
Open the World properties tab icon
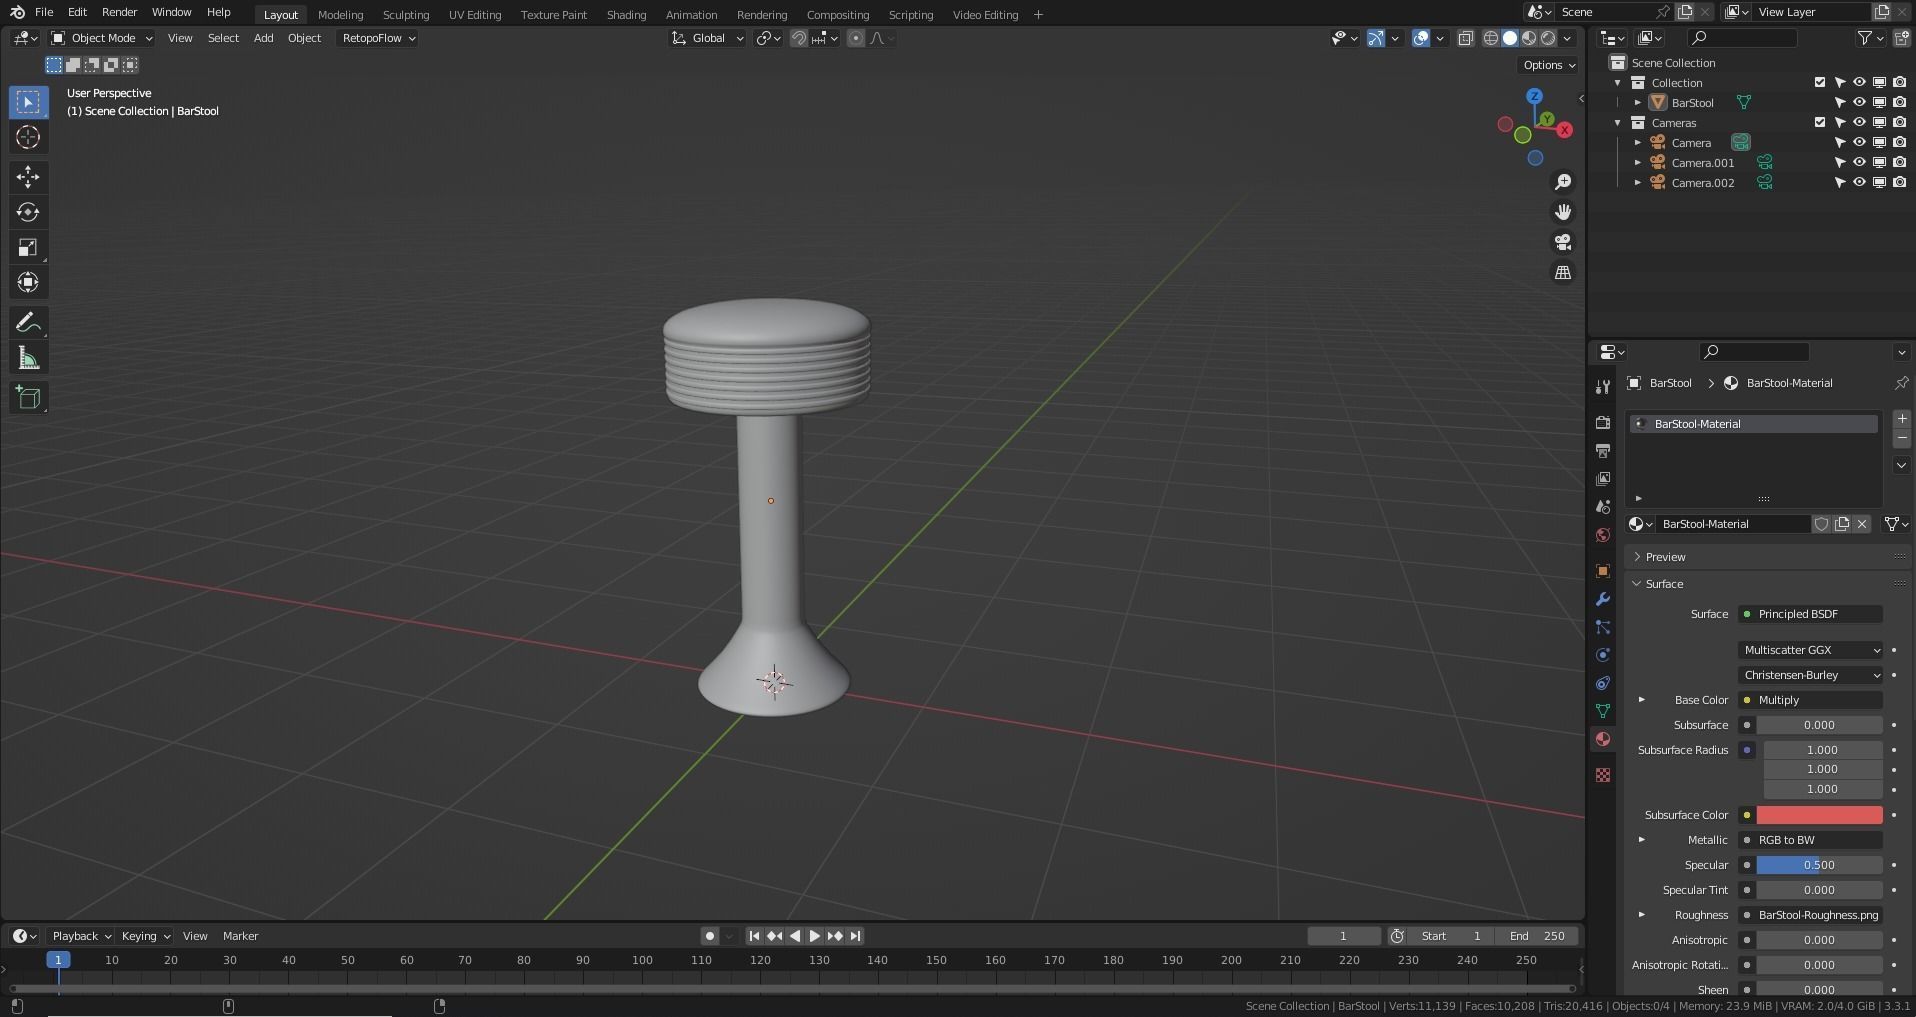click(x=1603, y=535)
